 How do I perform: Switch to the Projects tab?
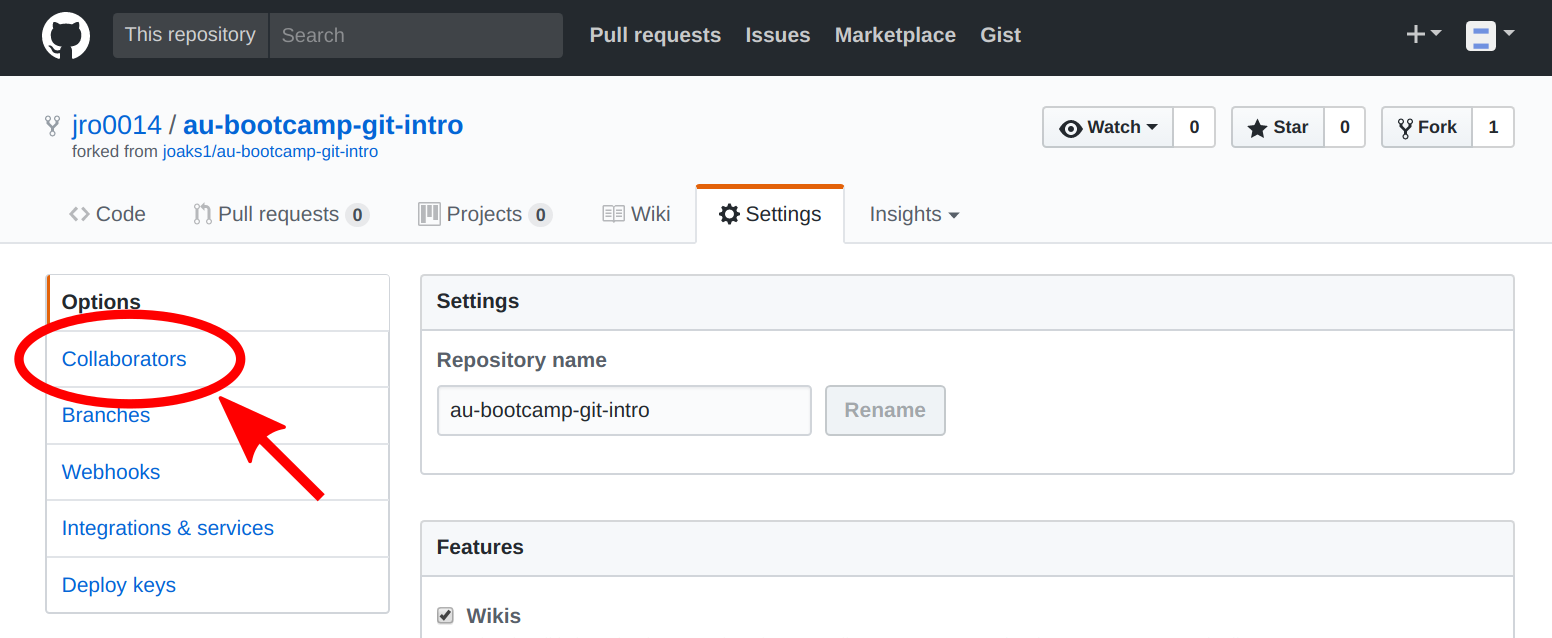tap(484, 214)
